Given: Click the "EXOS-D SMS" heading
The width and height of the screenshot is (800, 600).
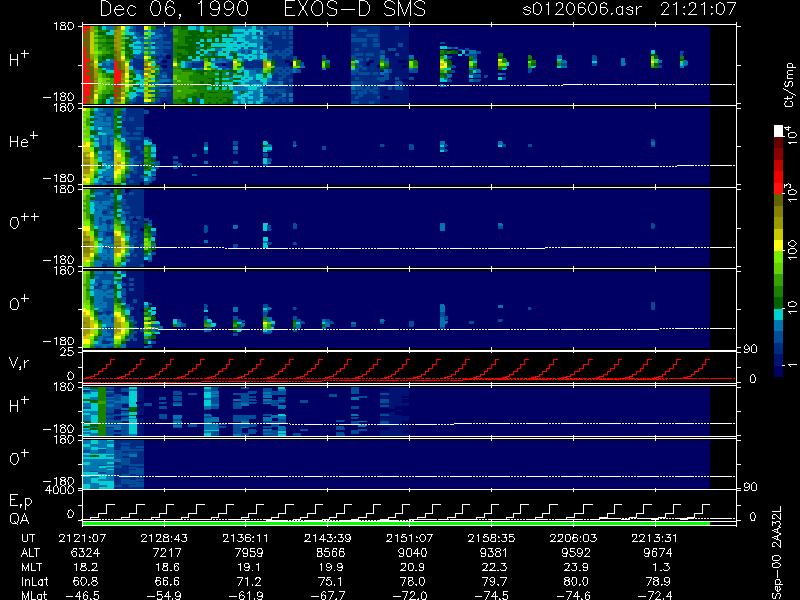Looking at the screenshot, I should pos(355,9).
